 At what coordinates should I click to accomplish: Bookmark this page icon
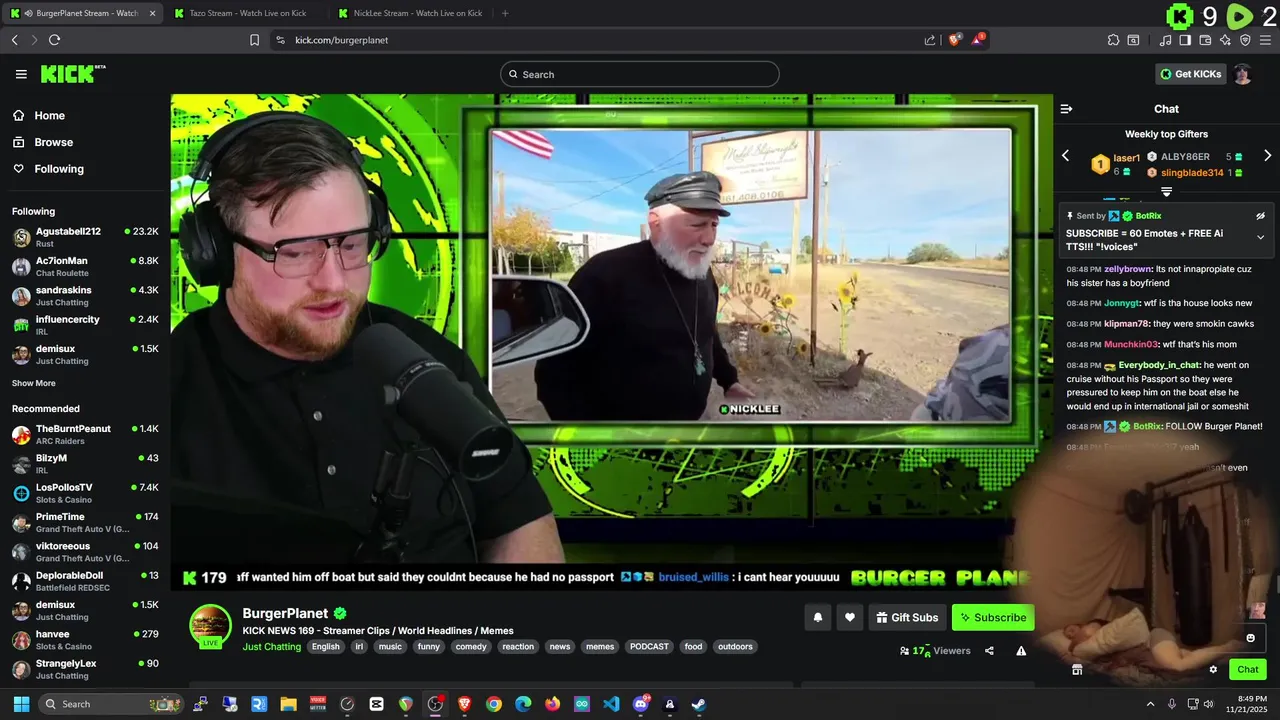point(254,40)
